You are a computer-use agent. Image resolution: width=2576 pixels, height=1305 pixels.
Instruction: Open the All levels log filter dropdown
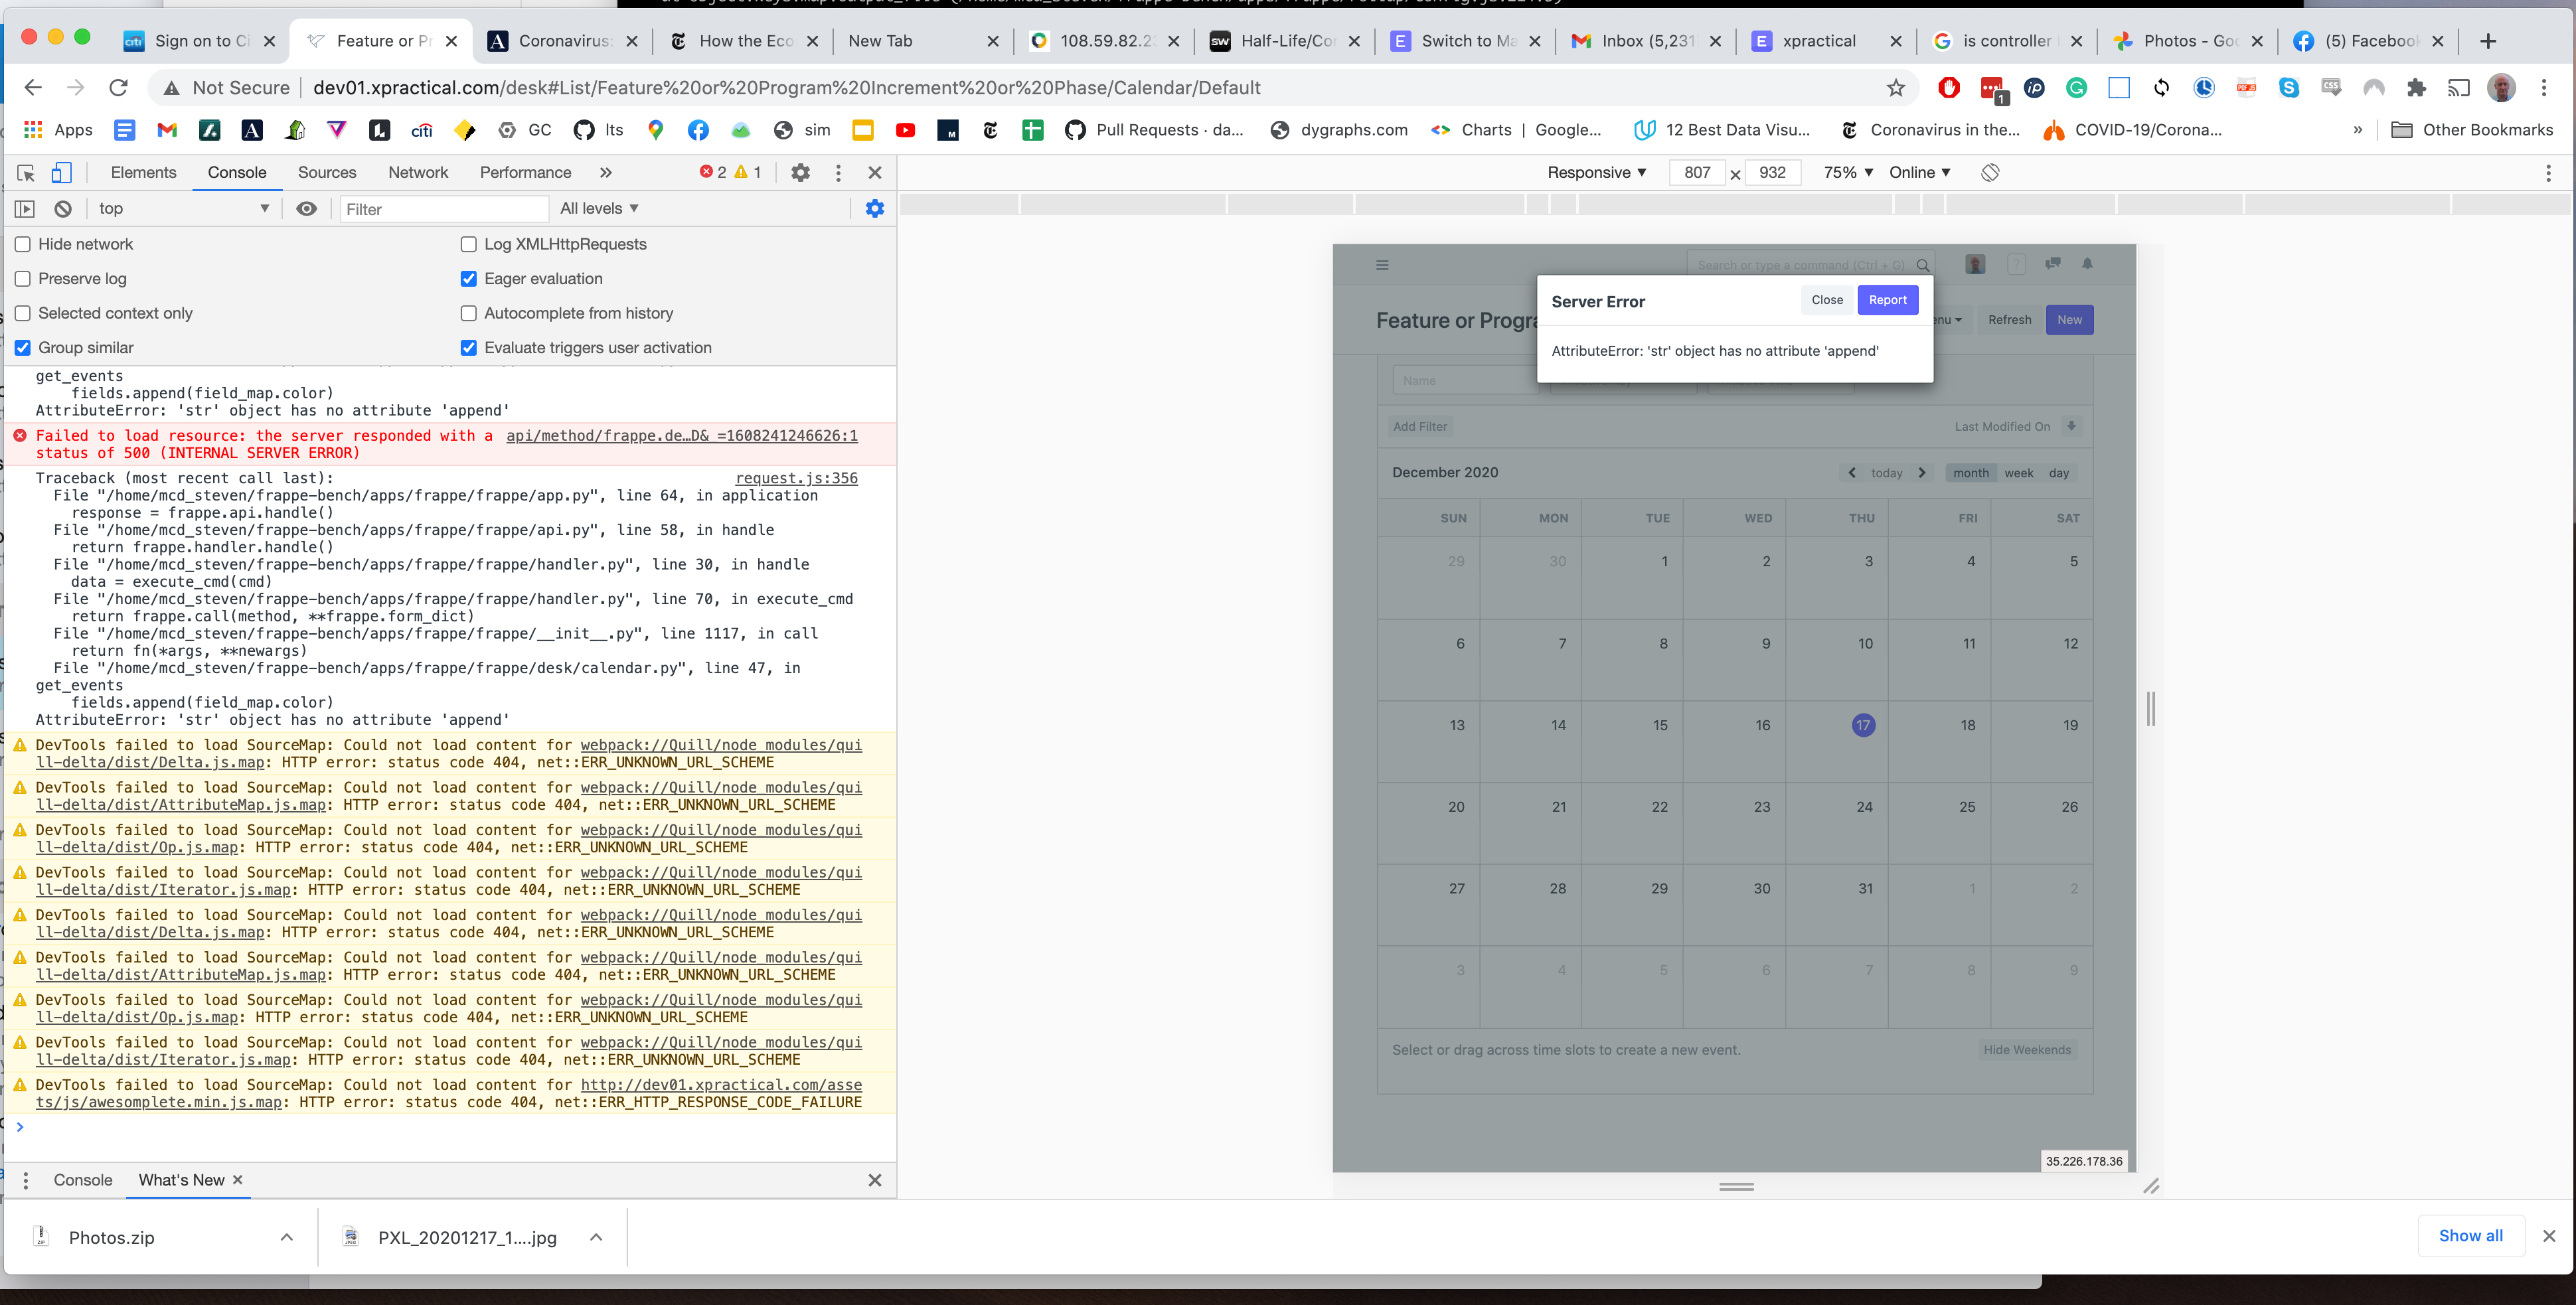(598, 208)
